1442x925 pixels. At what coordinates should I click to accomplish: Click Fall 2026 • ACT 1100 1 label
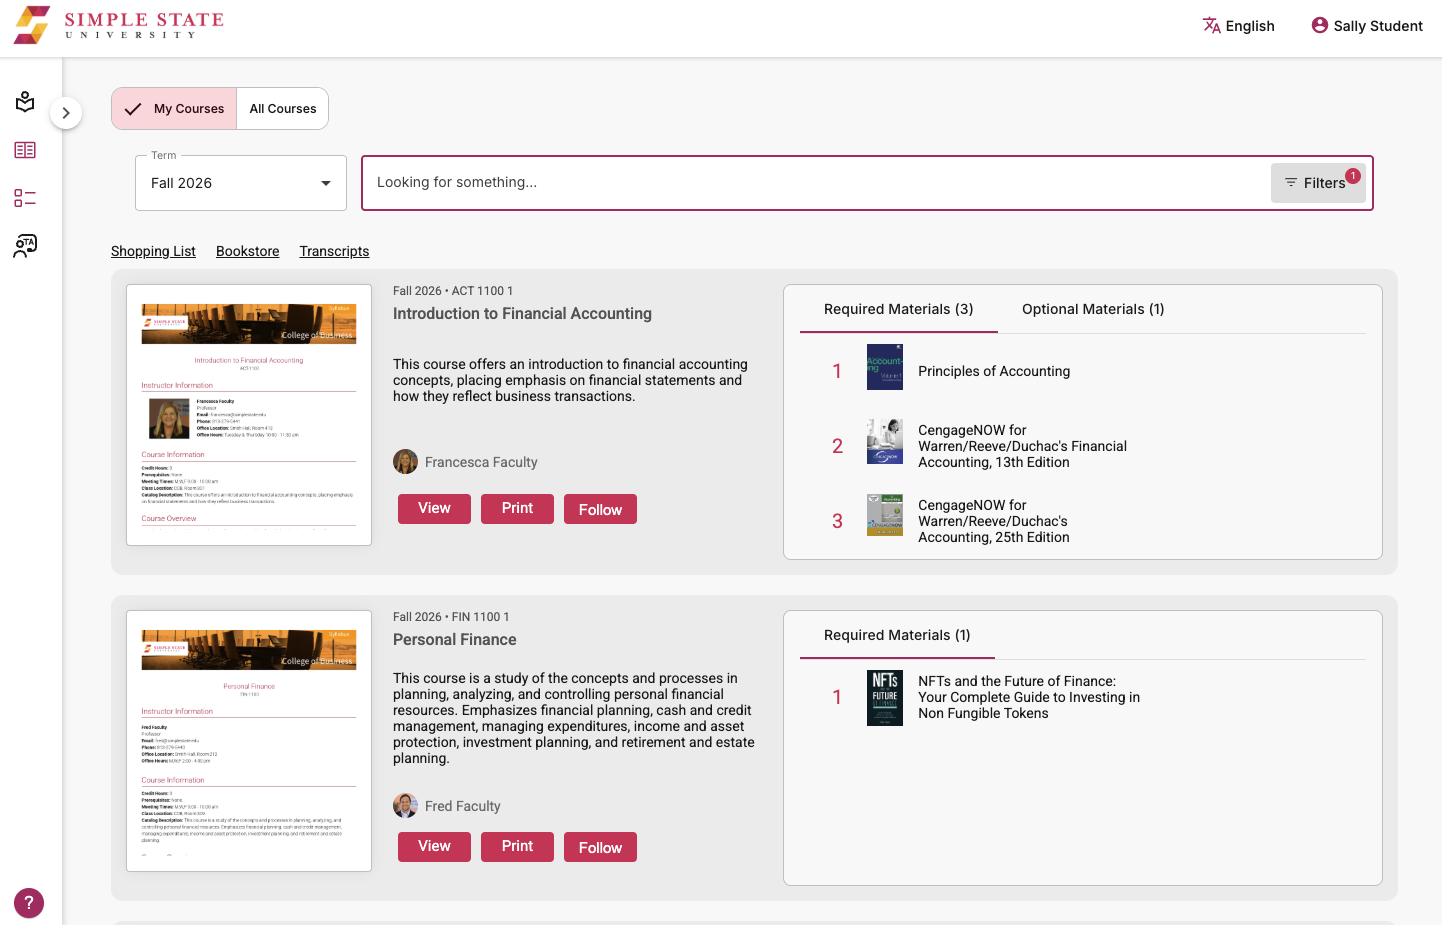453,291
